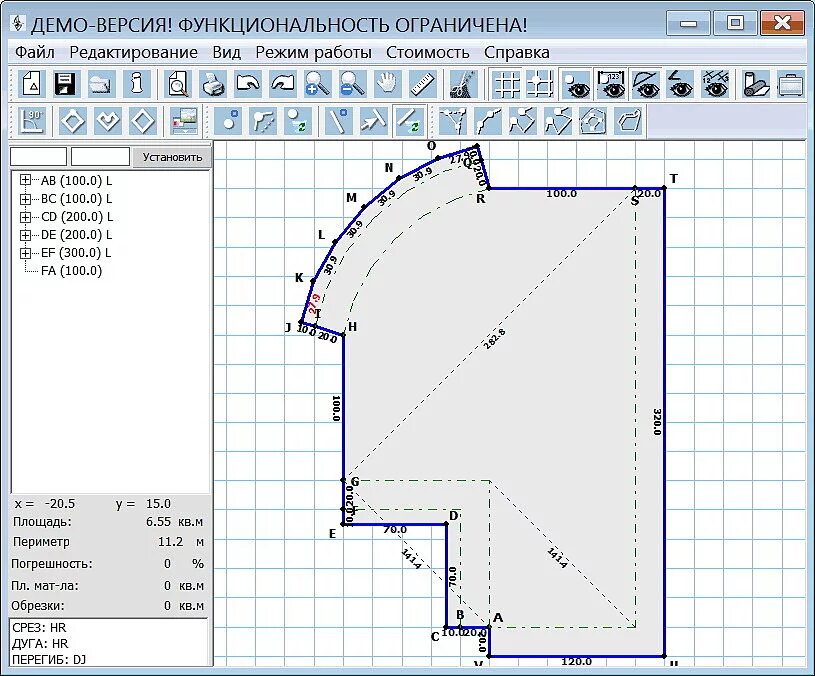Select the hand pan tool
The height and width of the screenshot is (676, 815).
tap(387, 83)
